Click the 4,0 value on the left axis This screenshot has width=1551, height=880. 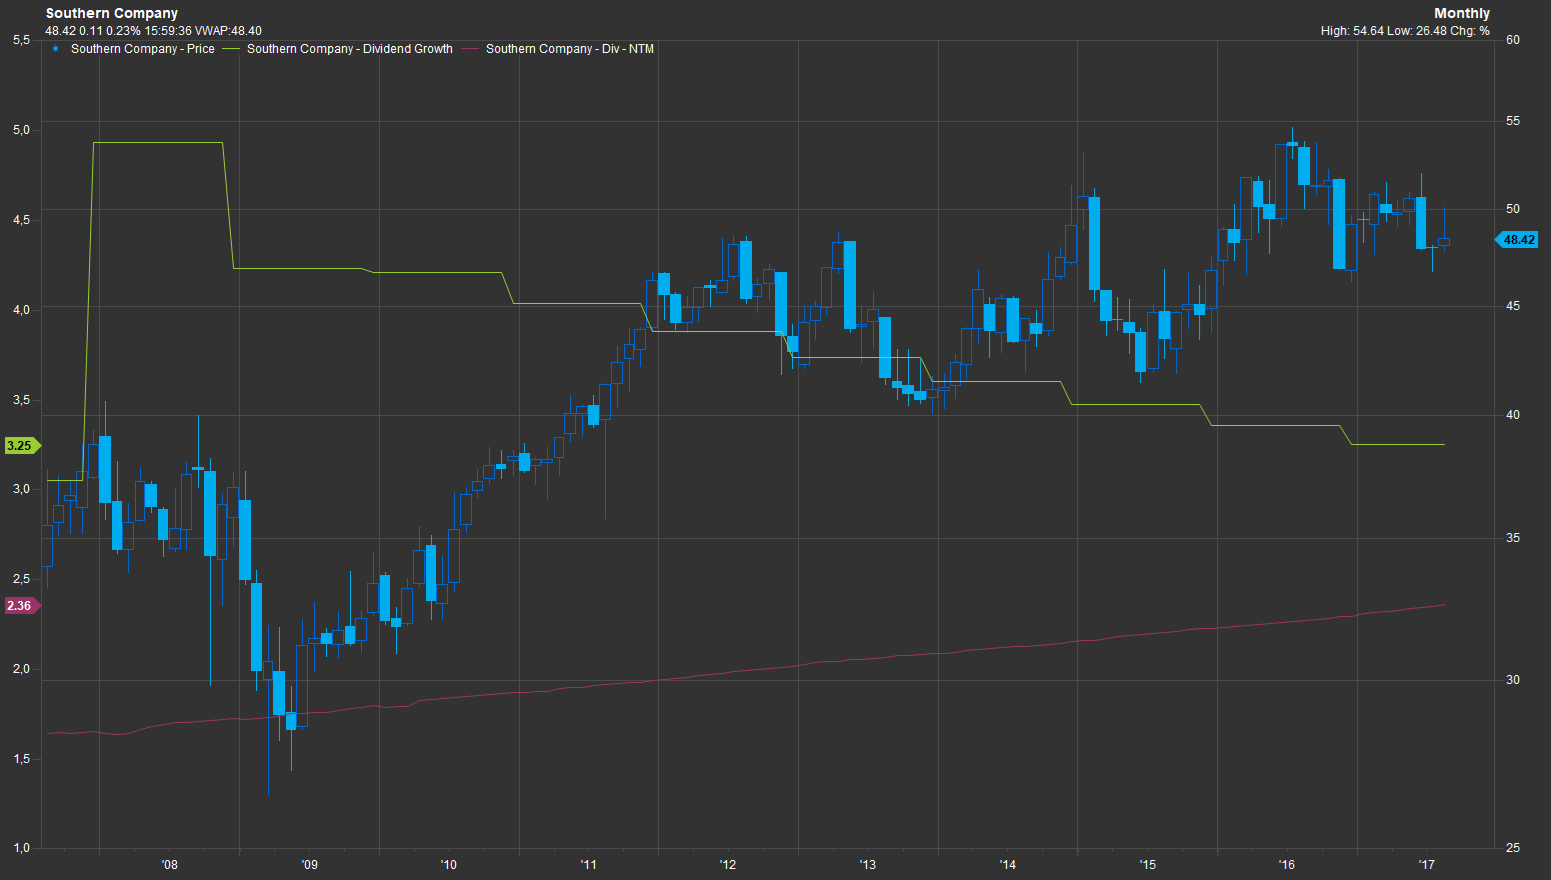[x=21, y=310]
